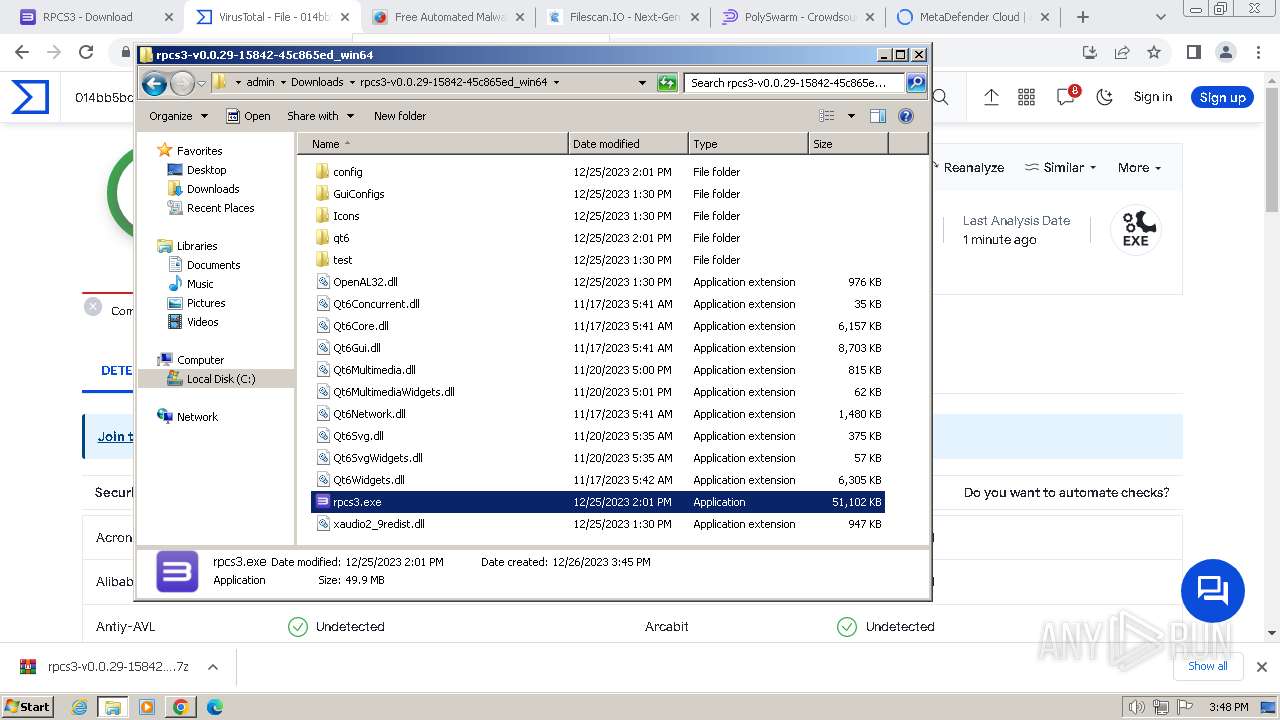Select Qt6Concurrent.dll in the file list
The image size is (1280, 720).
(376, 304)
